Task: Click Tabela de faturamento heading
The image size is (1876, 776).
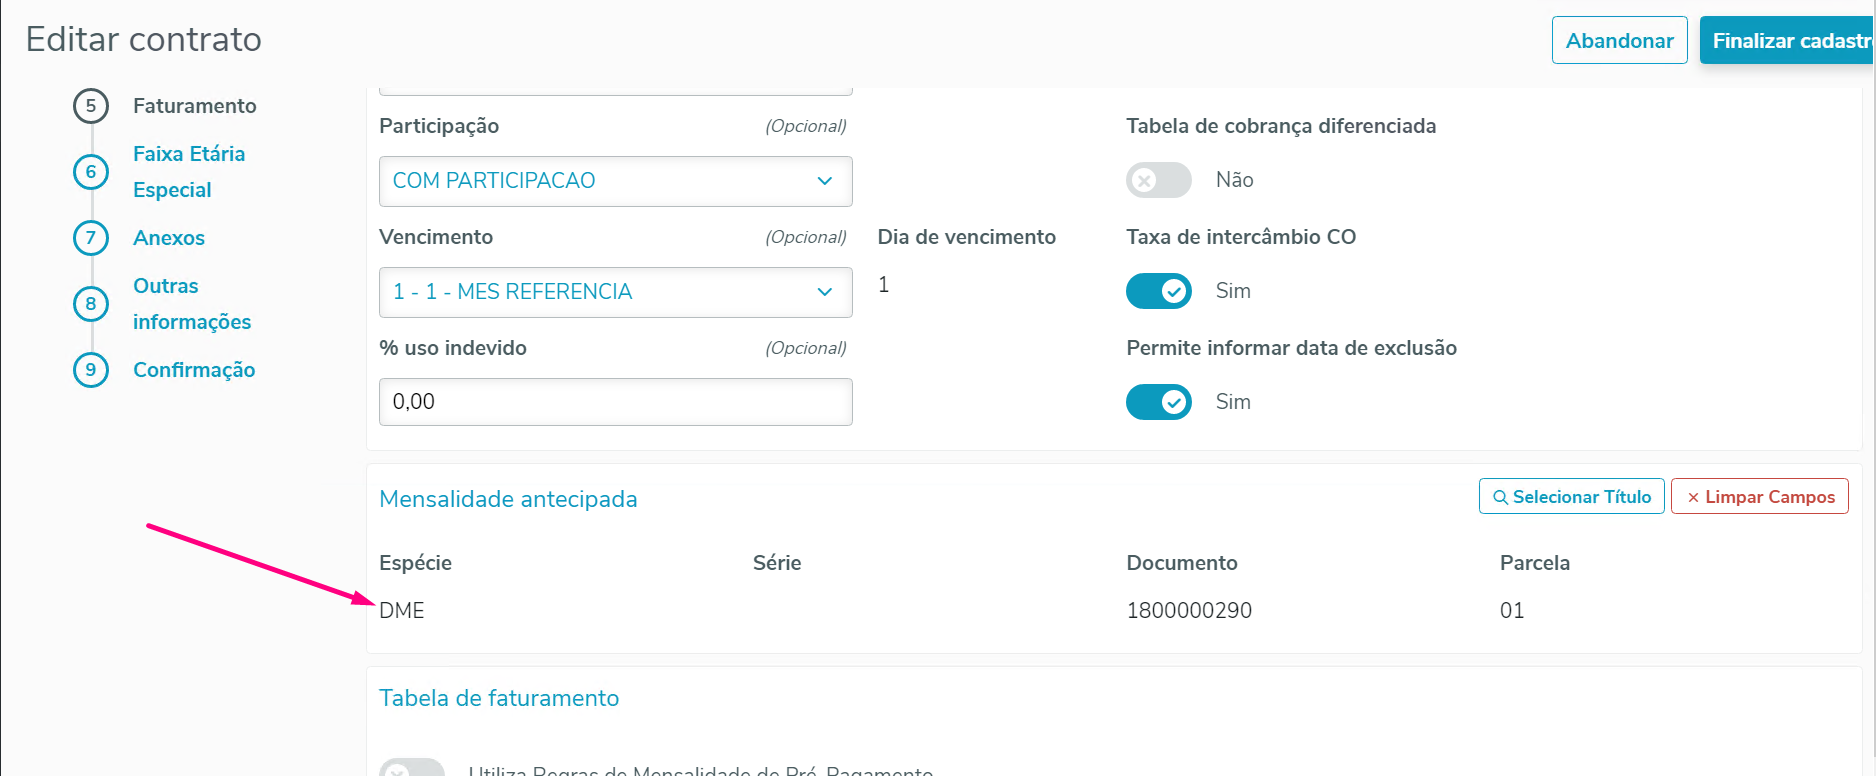Action: (499, 698)
